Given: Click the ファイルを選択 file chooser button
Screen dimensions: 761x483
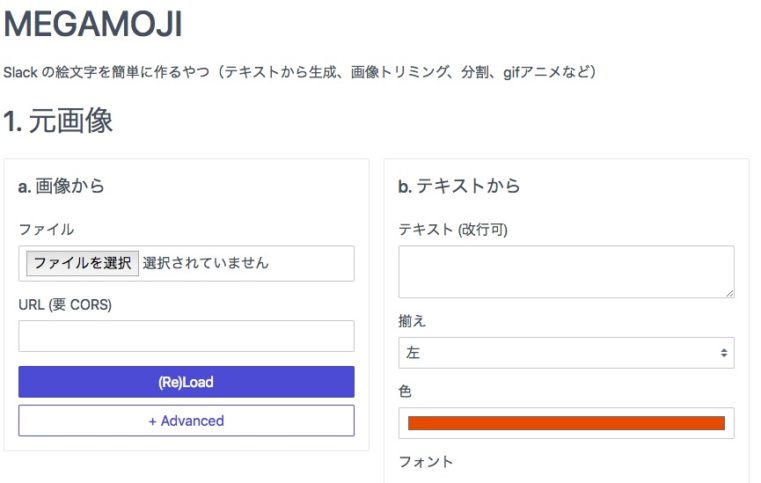Looking at the screenshot, I should click(x=83, y=263).
